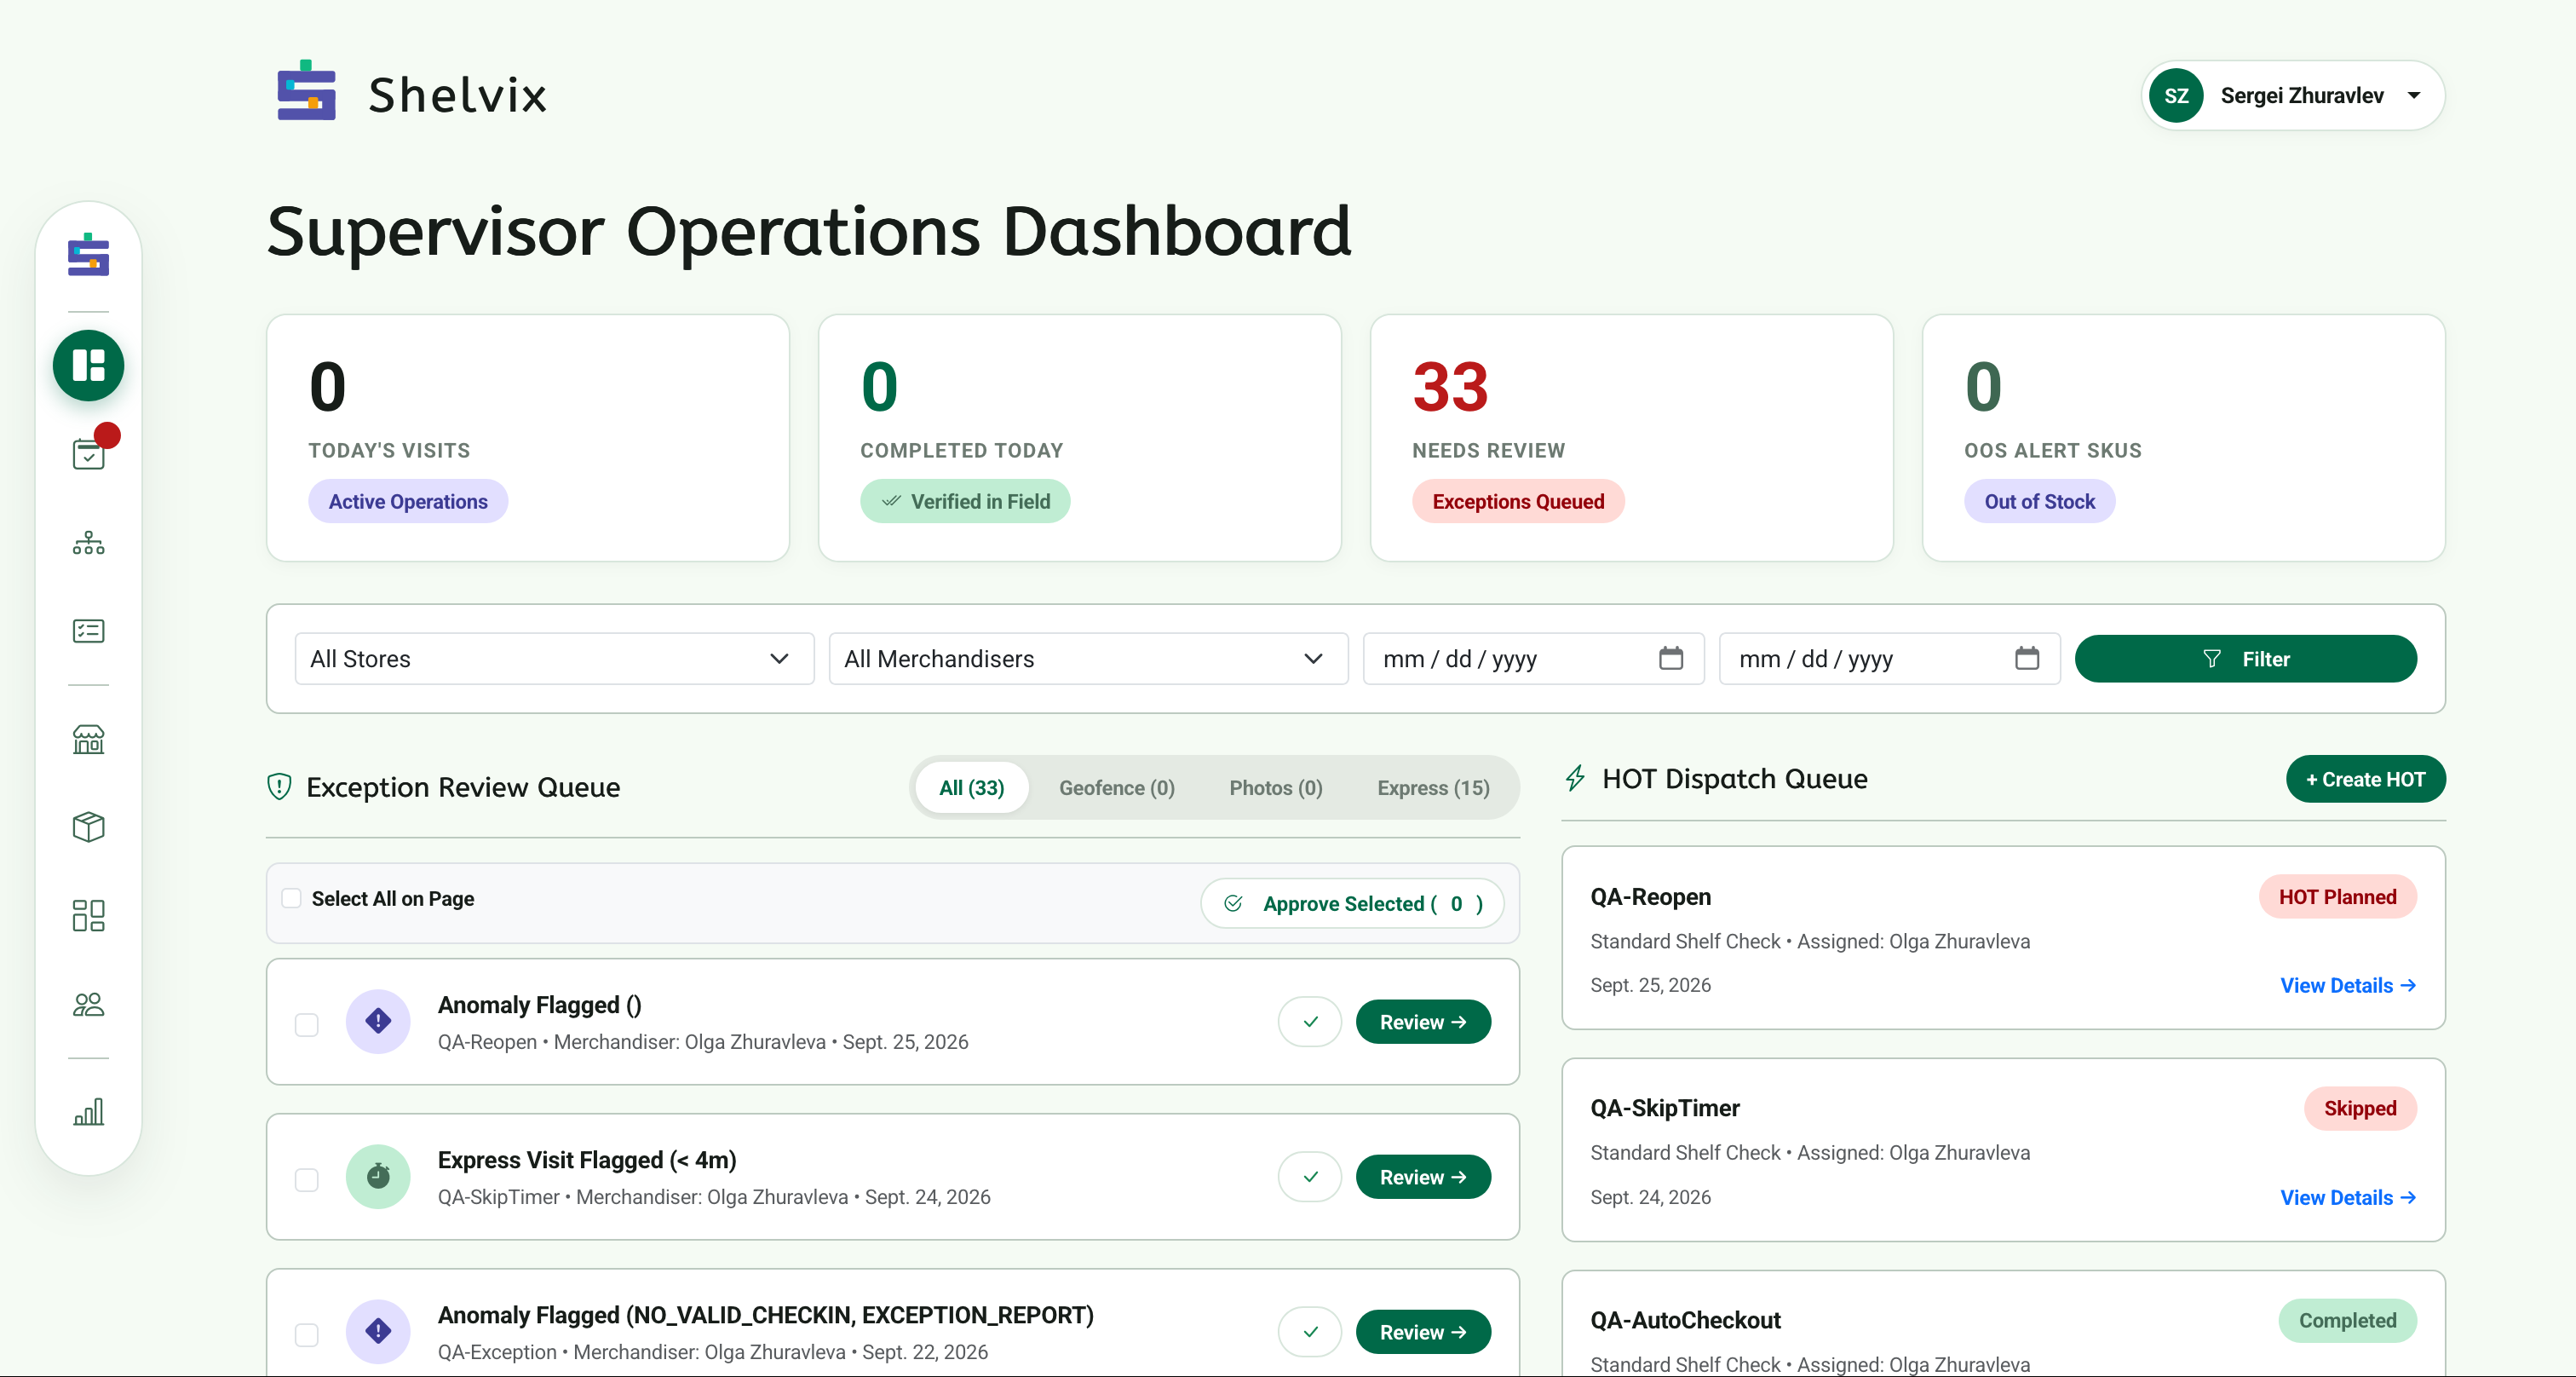Click the first mm/dd/yyyy date field
This screenshot has width=2576, height=1377.
point(1533,658)
